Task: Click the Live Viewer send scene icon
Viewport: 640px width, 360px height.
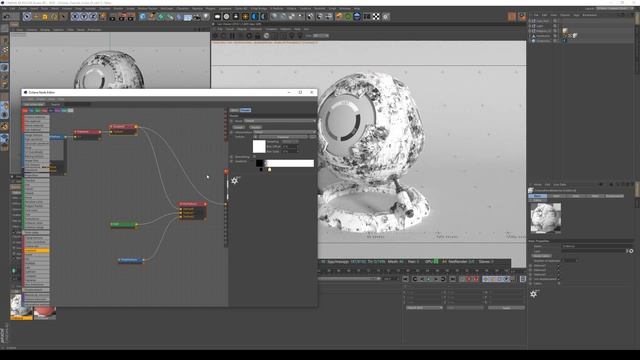Action: (216, 36)
